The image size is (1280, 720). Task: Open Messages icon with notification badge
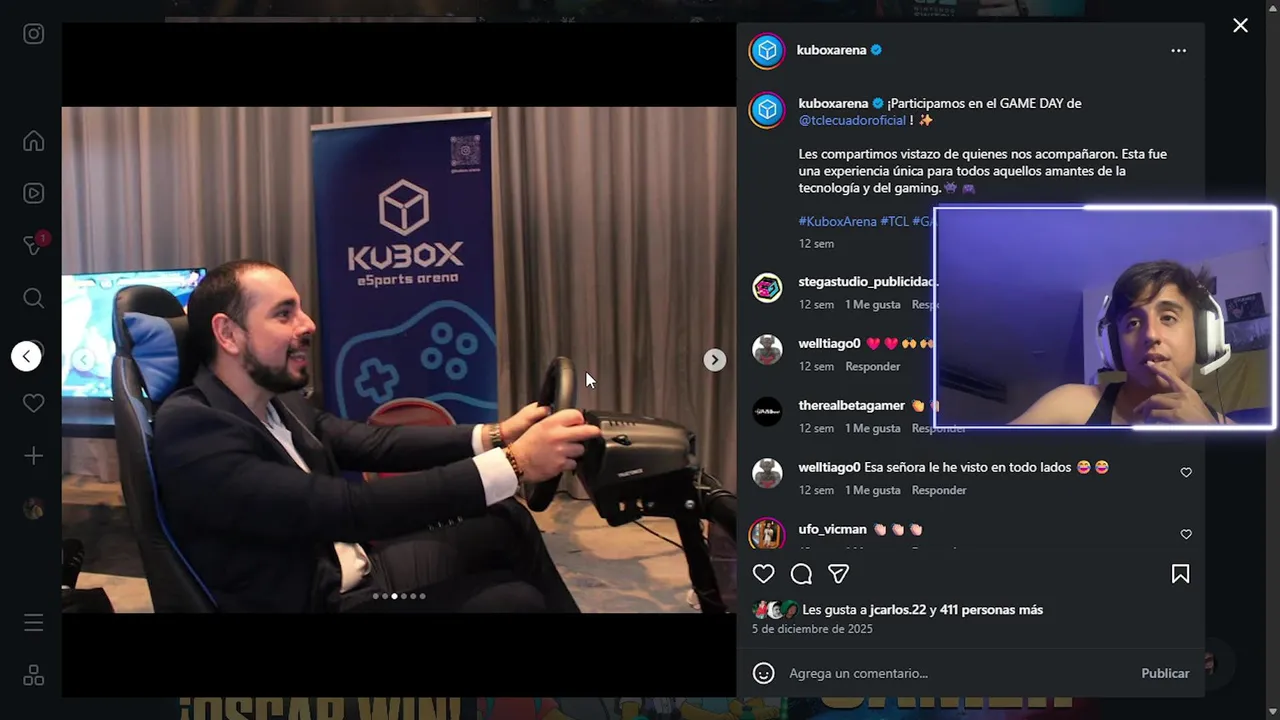click(x=35, y=245)
